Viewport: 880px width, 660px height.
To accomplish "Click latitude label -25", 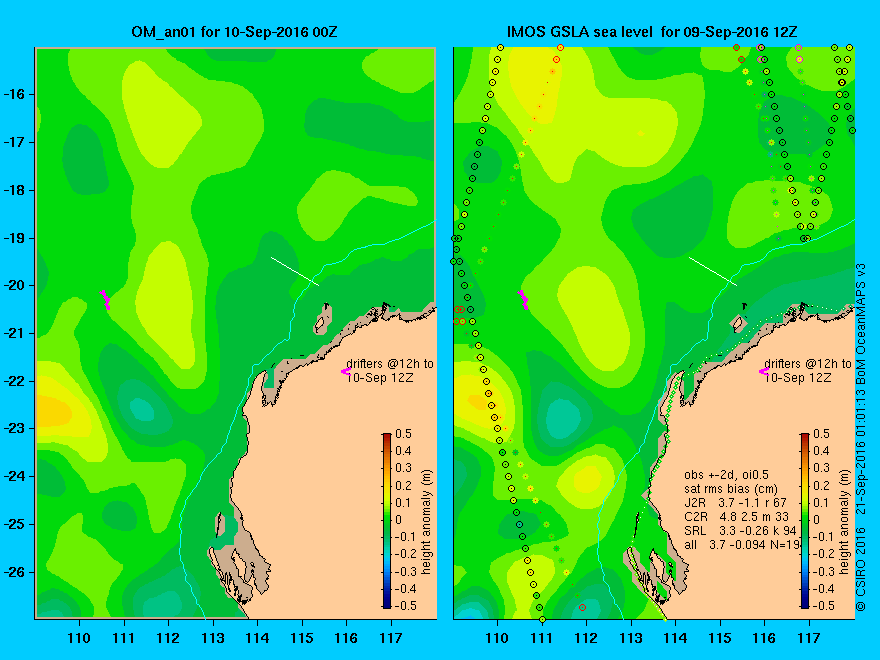I will tap(15, 524).
